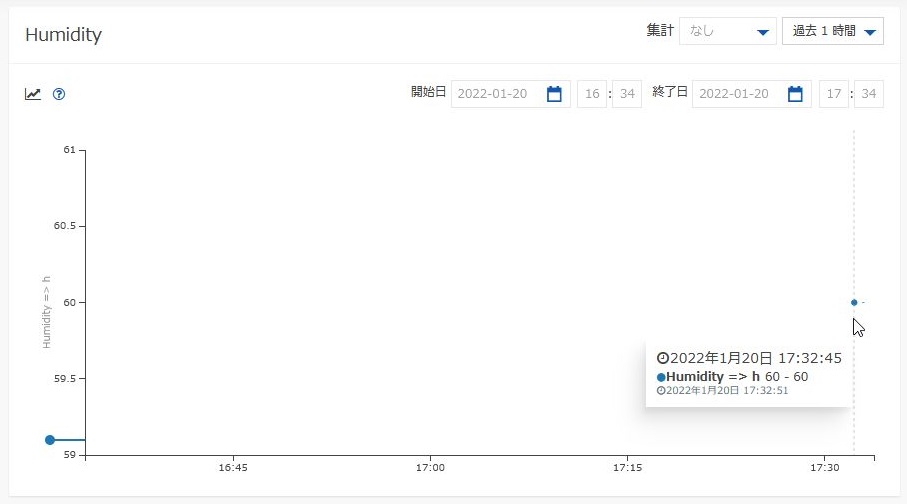Click the 17:30 x-axis label
Screen dimensions: 907x504
(824, 468)
